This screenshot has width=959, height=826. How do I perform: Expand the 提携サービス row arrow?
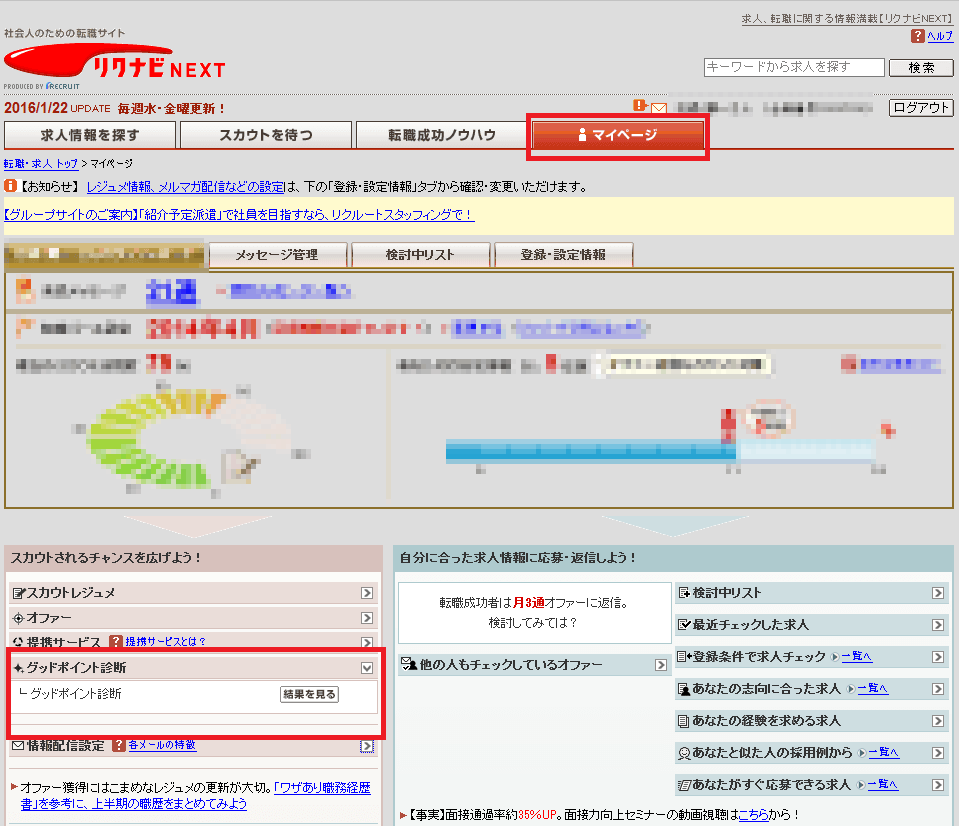[x=367, y=643]
